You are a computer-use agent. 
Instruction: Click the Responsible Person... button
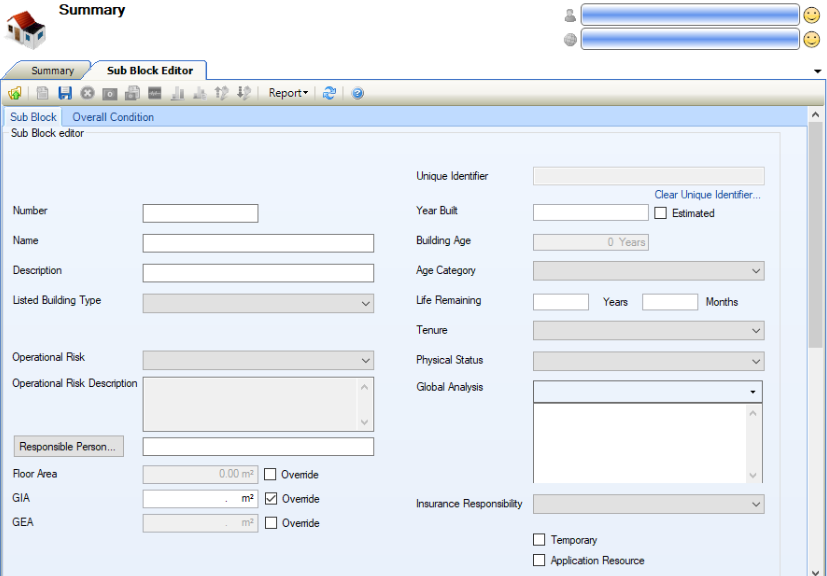[68, 447]
